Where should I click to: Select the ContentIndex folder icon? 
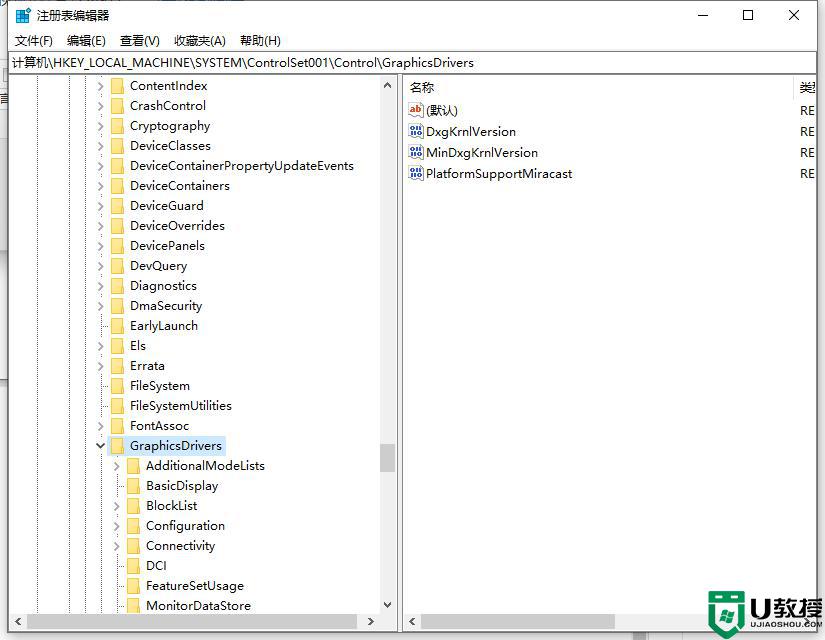coord(118,86)
